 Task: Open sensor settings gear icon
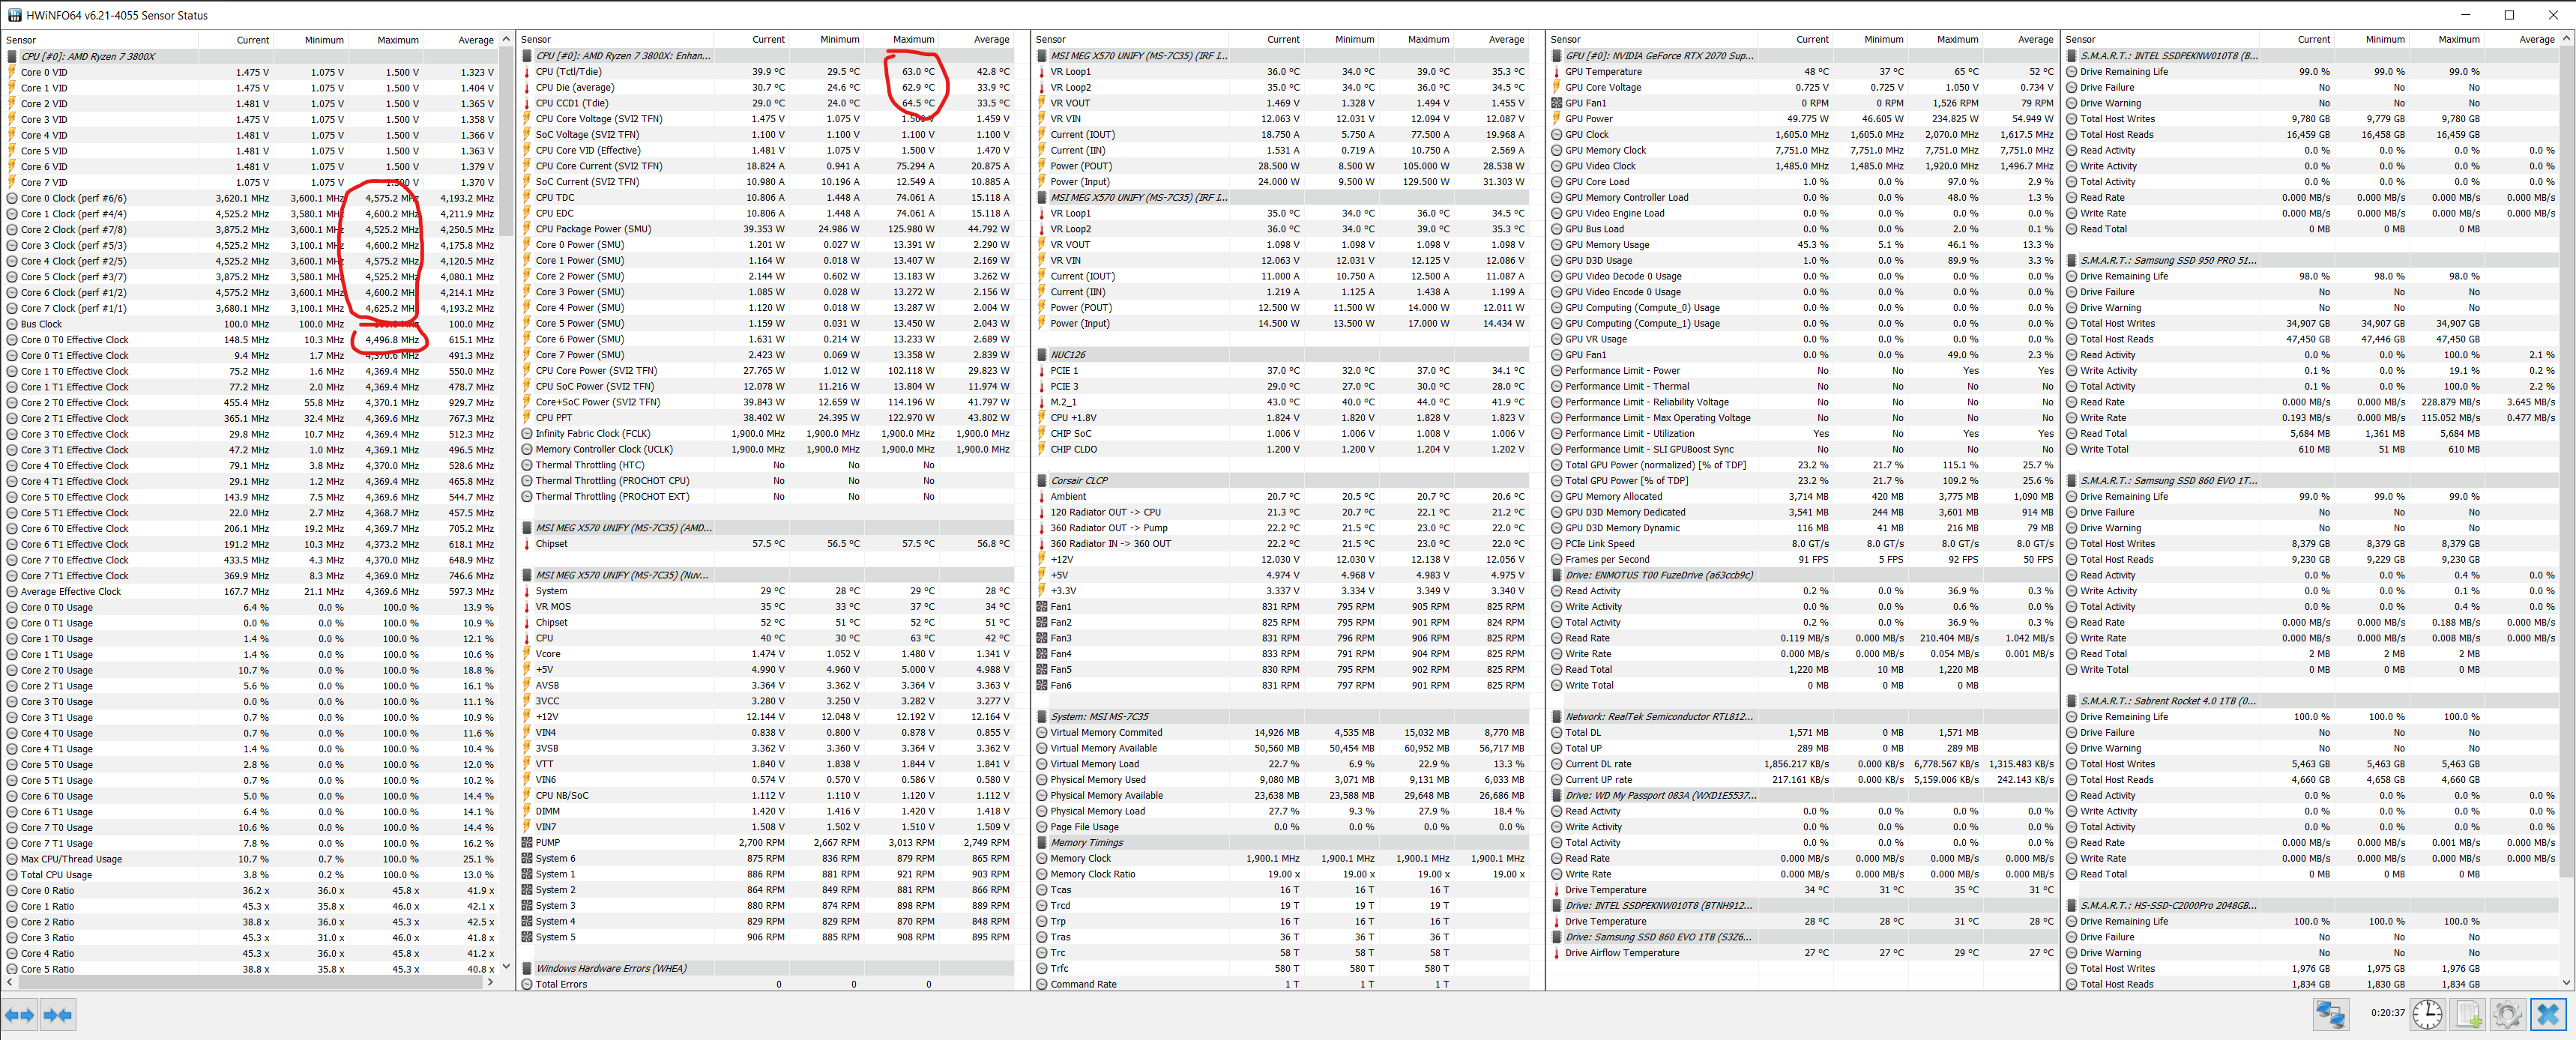pyautogui.click(x=2507, y=1015)
